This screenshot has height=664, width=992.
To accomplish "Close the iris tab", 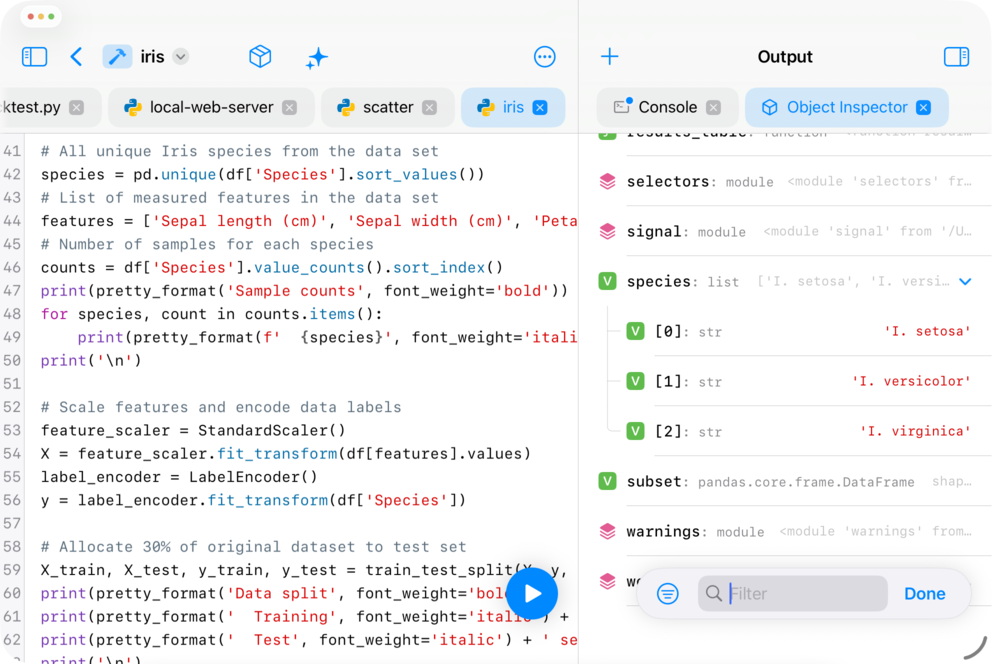I will (x=540, y=108).
